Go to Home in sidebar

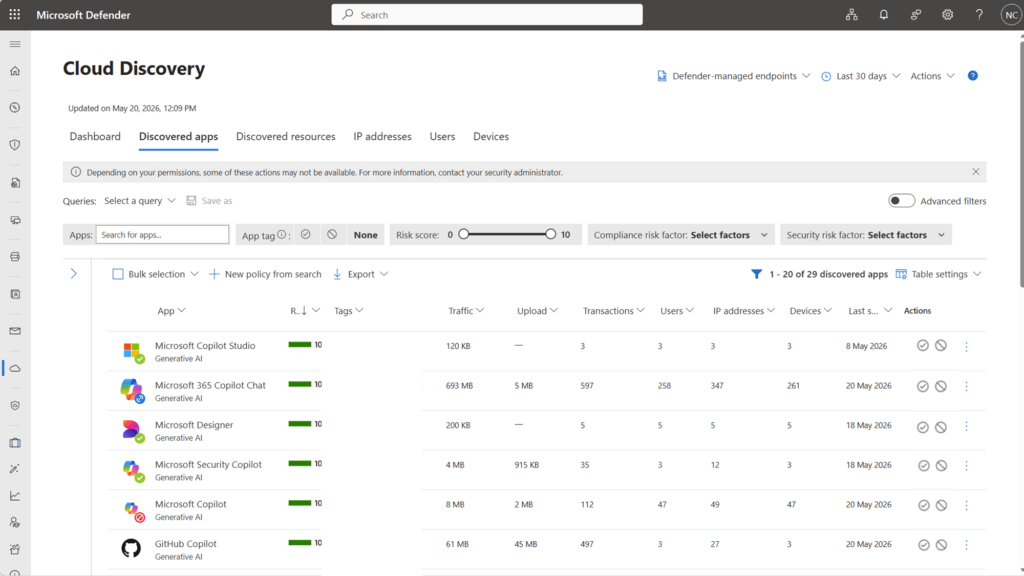tap(15, 71)
